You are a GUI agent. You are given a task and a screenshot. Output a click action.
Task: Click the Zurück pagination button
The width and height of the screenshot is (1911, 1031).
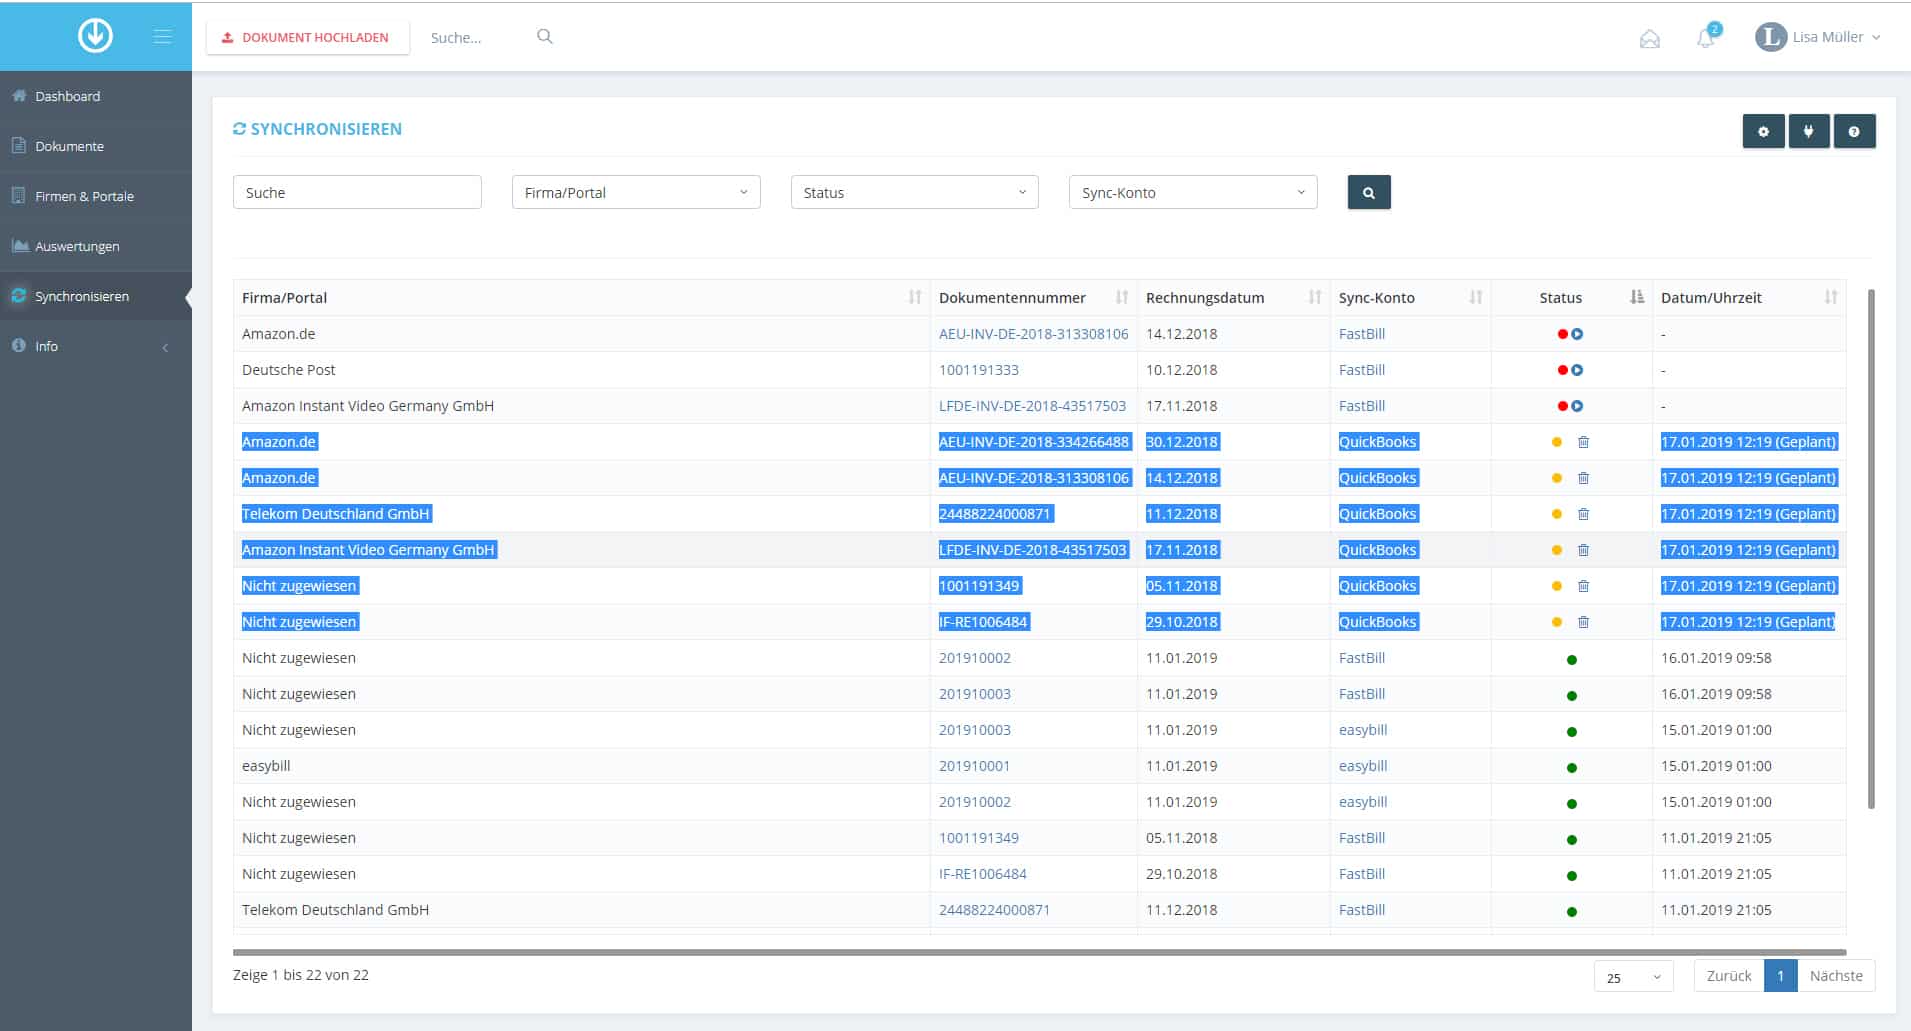point(1729,976)
